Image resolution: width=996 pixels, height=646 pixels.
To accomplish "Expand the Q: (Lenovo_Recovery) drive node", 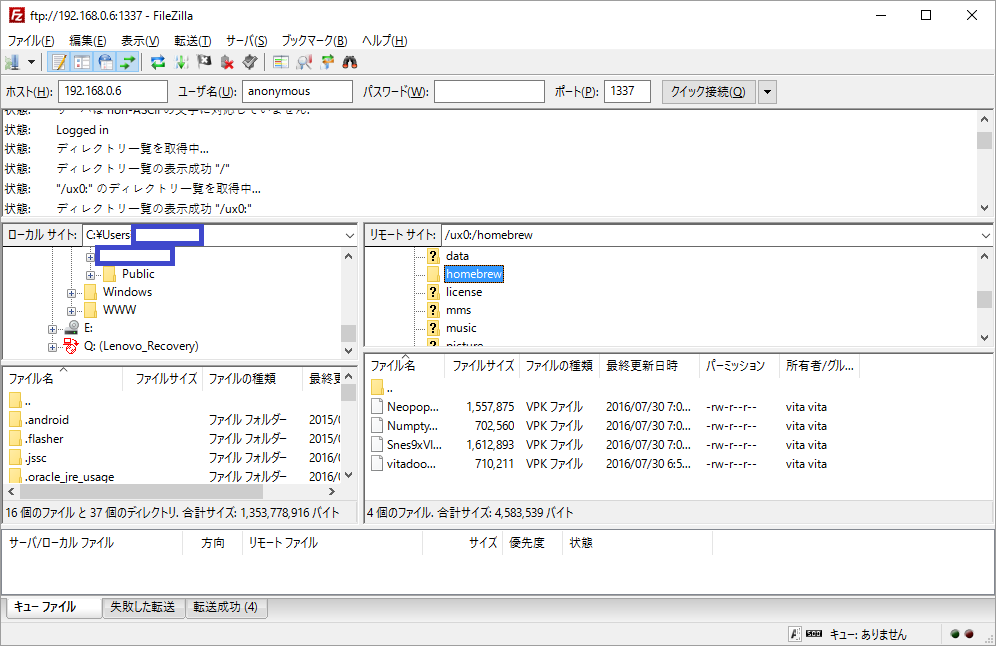I will click(x=52, y=347).
